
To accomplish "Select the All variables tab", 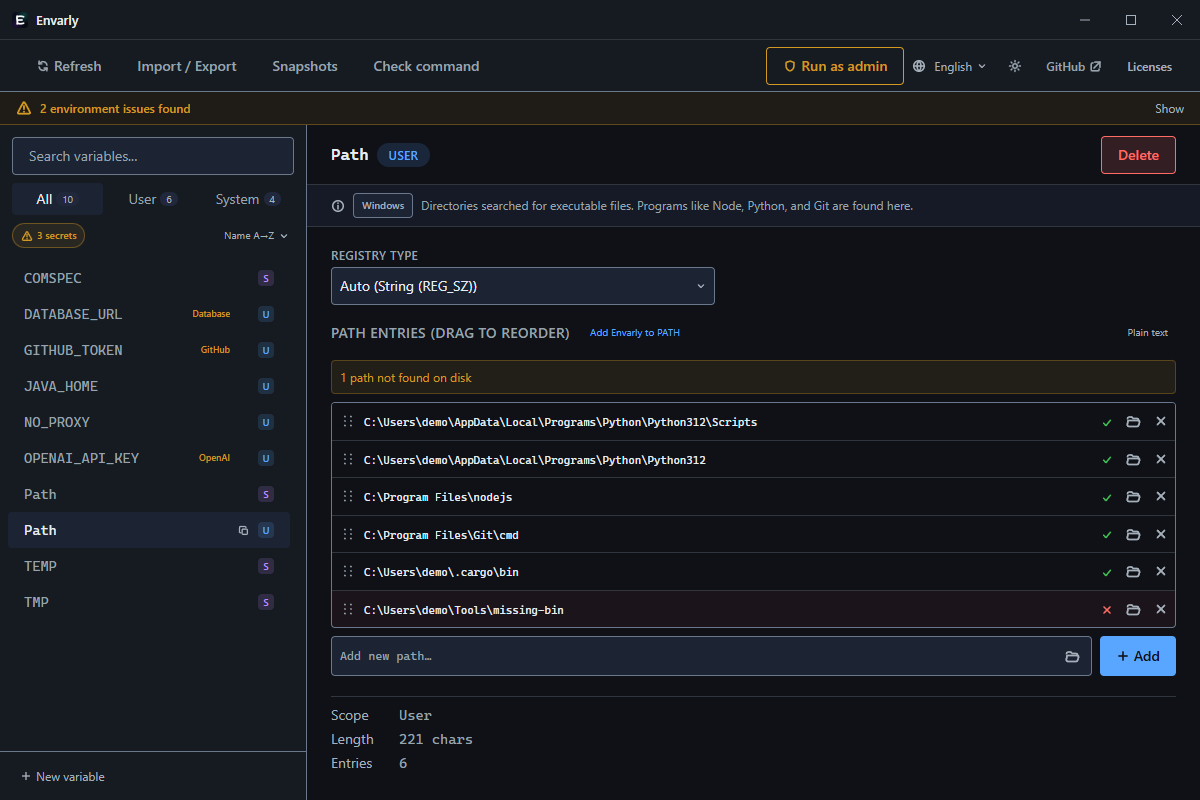I will click(57, 199).
